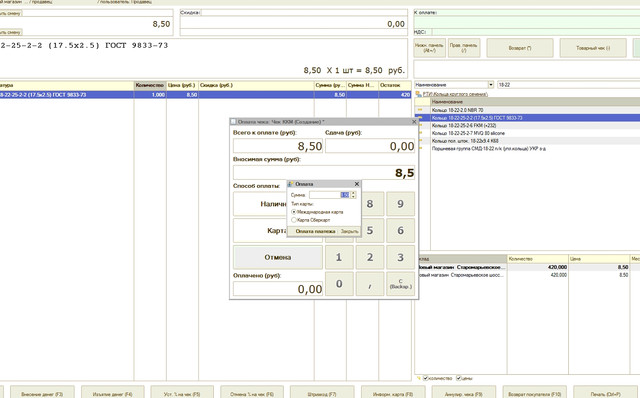This screenshot has height=398, width=640.
Task: Click the Наименование column header in the product list
Action: [535, 102]
